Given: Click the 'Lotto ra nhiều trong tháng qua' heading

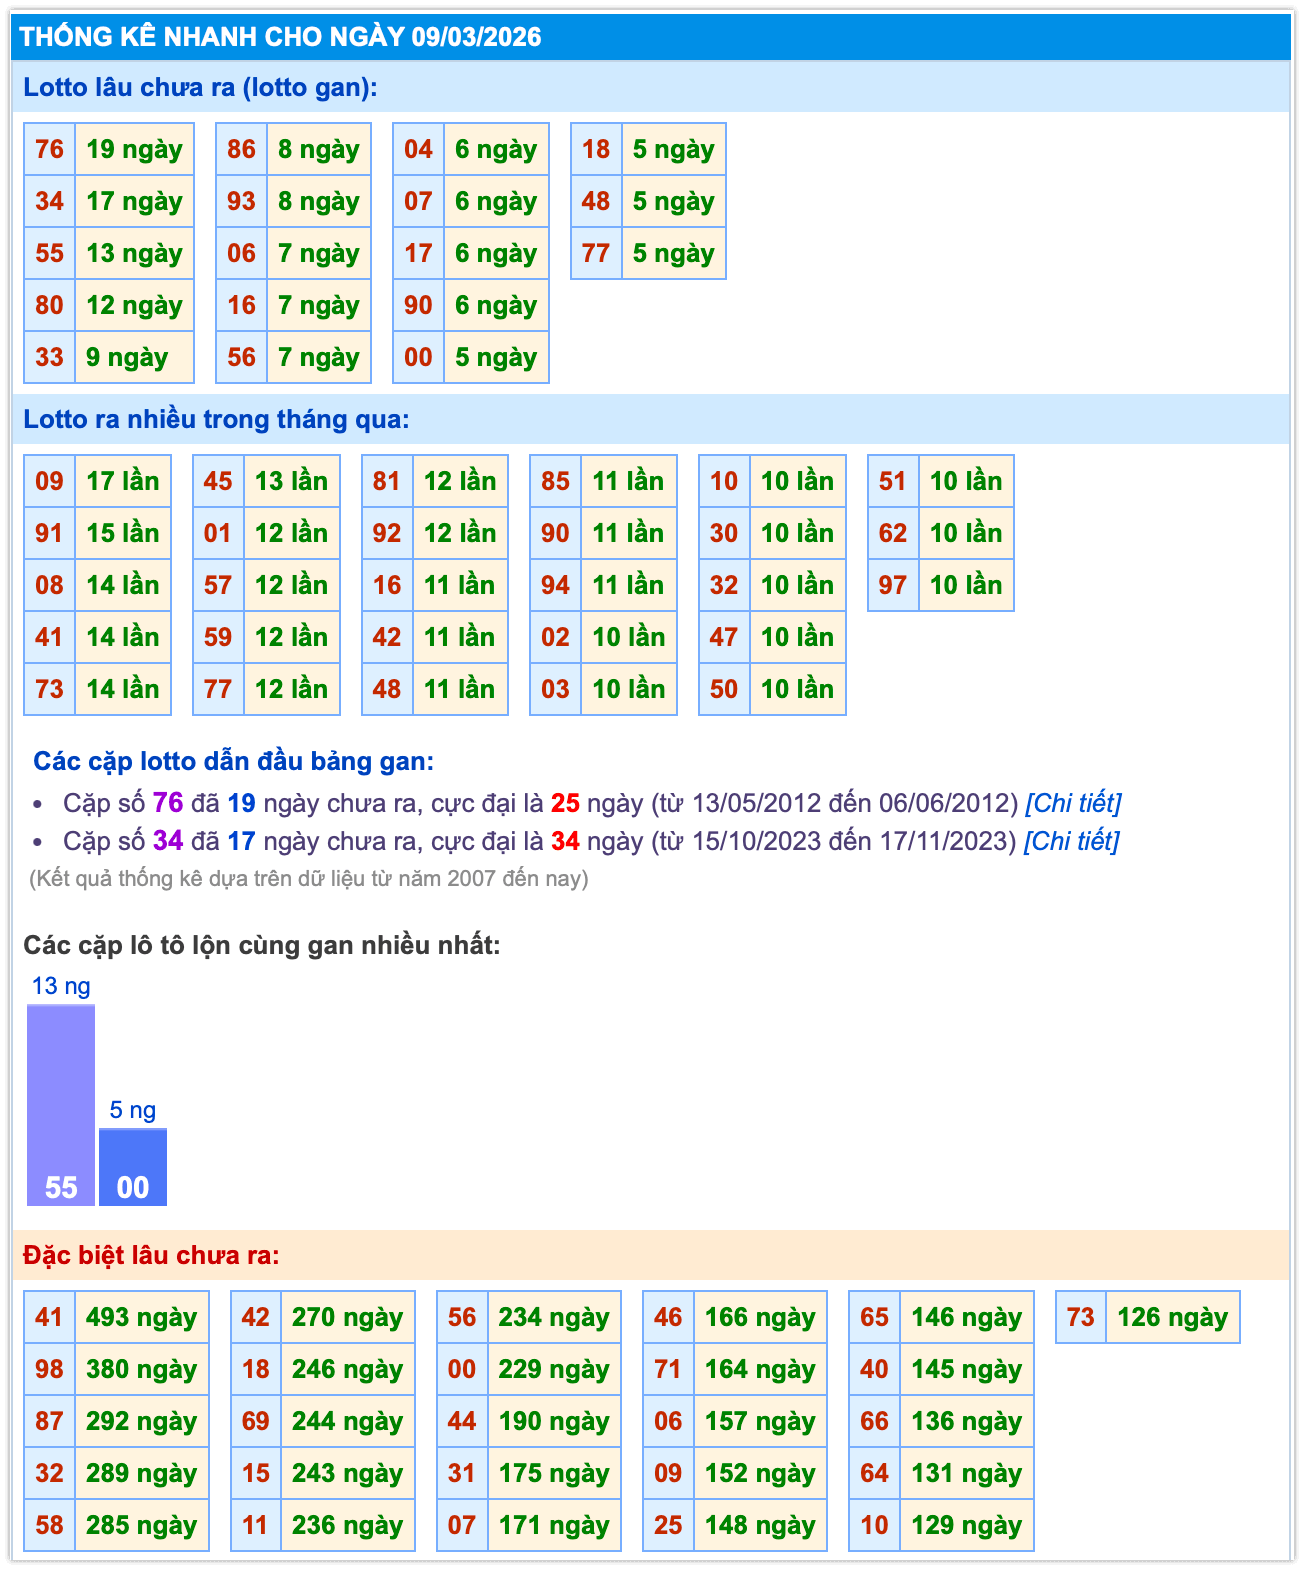Looking at the screenshot, I should click(217, 419).
